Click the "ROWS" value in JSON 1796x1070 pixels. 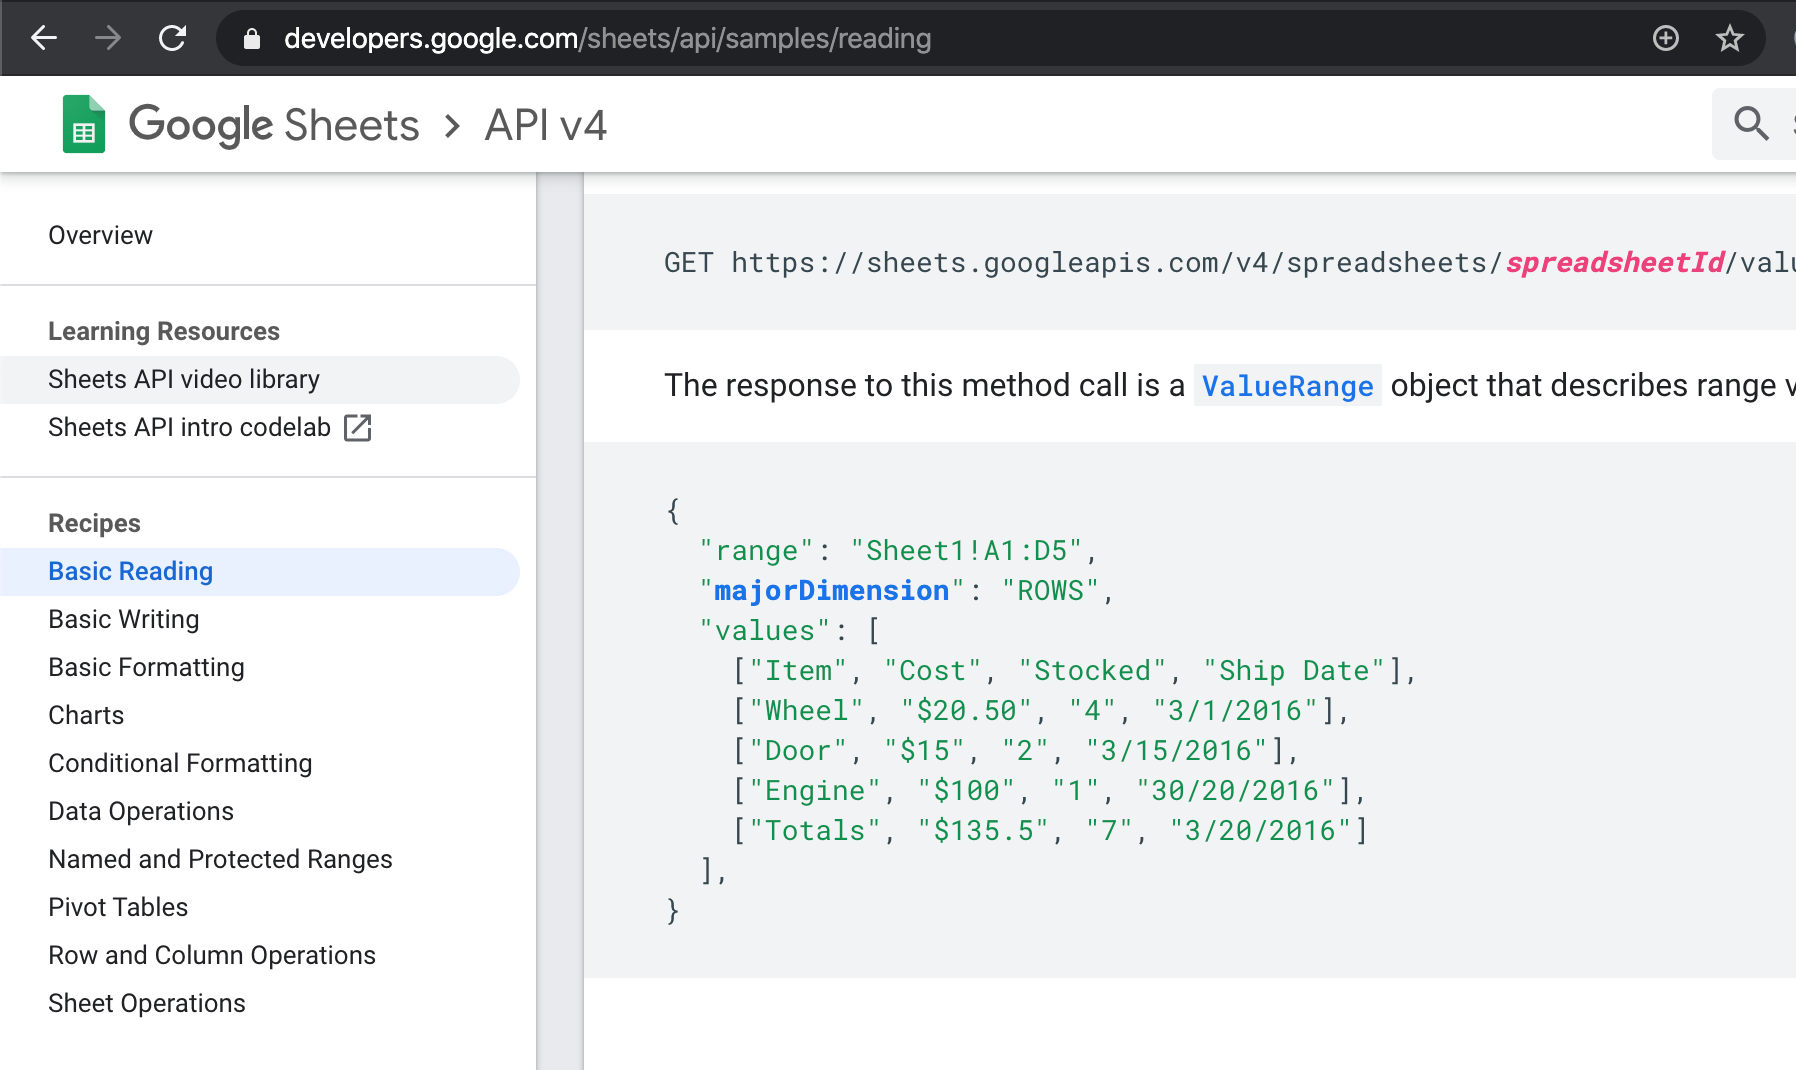click(1051, 590)
